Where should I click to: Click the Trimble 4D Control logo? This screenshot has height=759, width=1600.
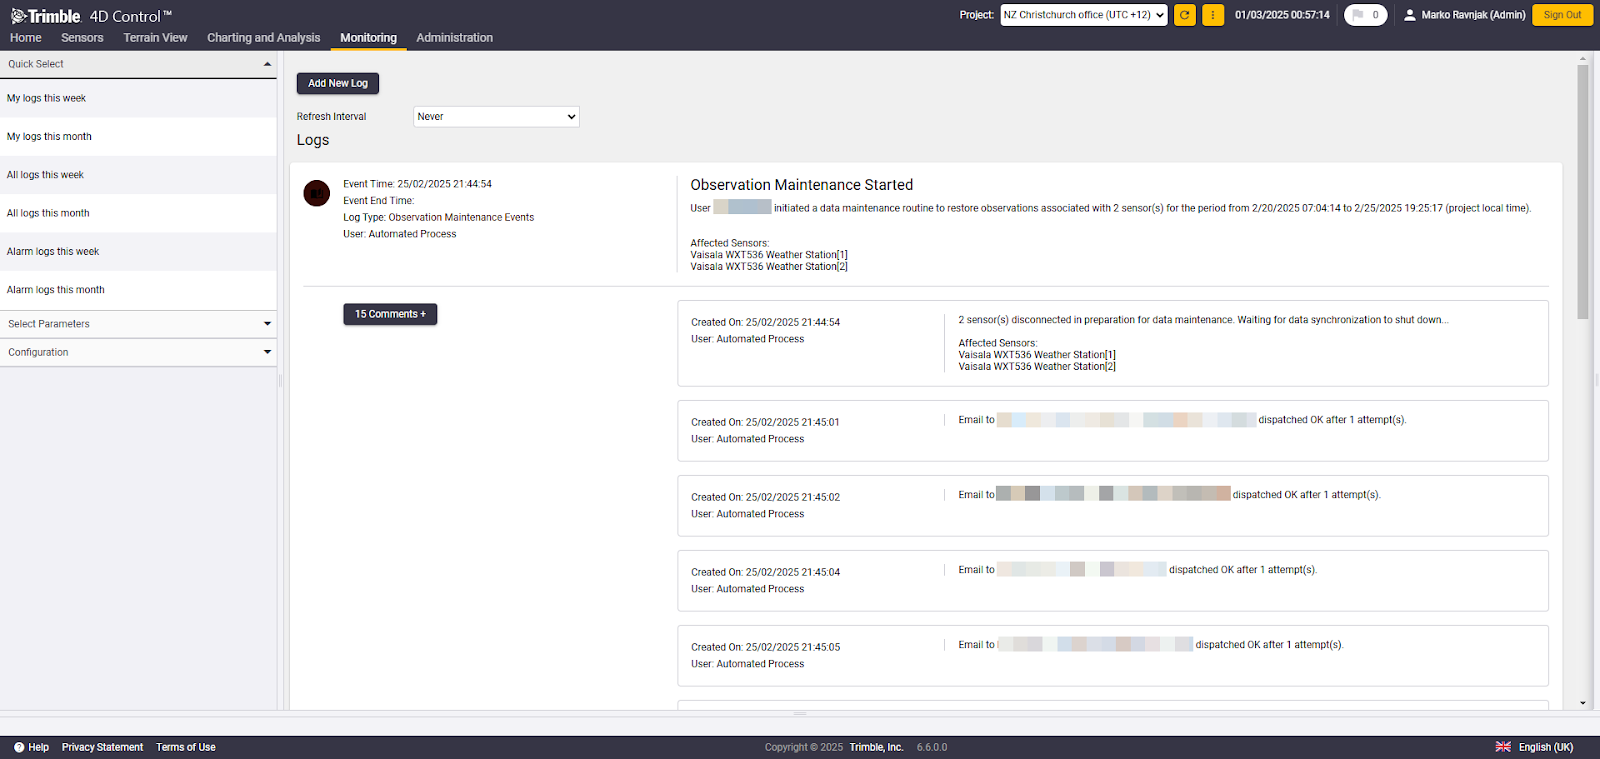click(91, 16)
